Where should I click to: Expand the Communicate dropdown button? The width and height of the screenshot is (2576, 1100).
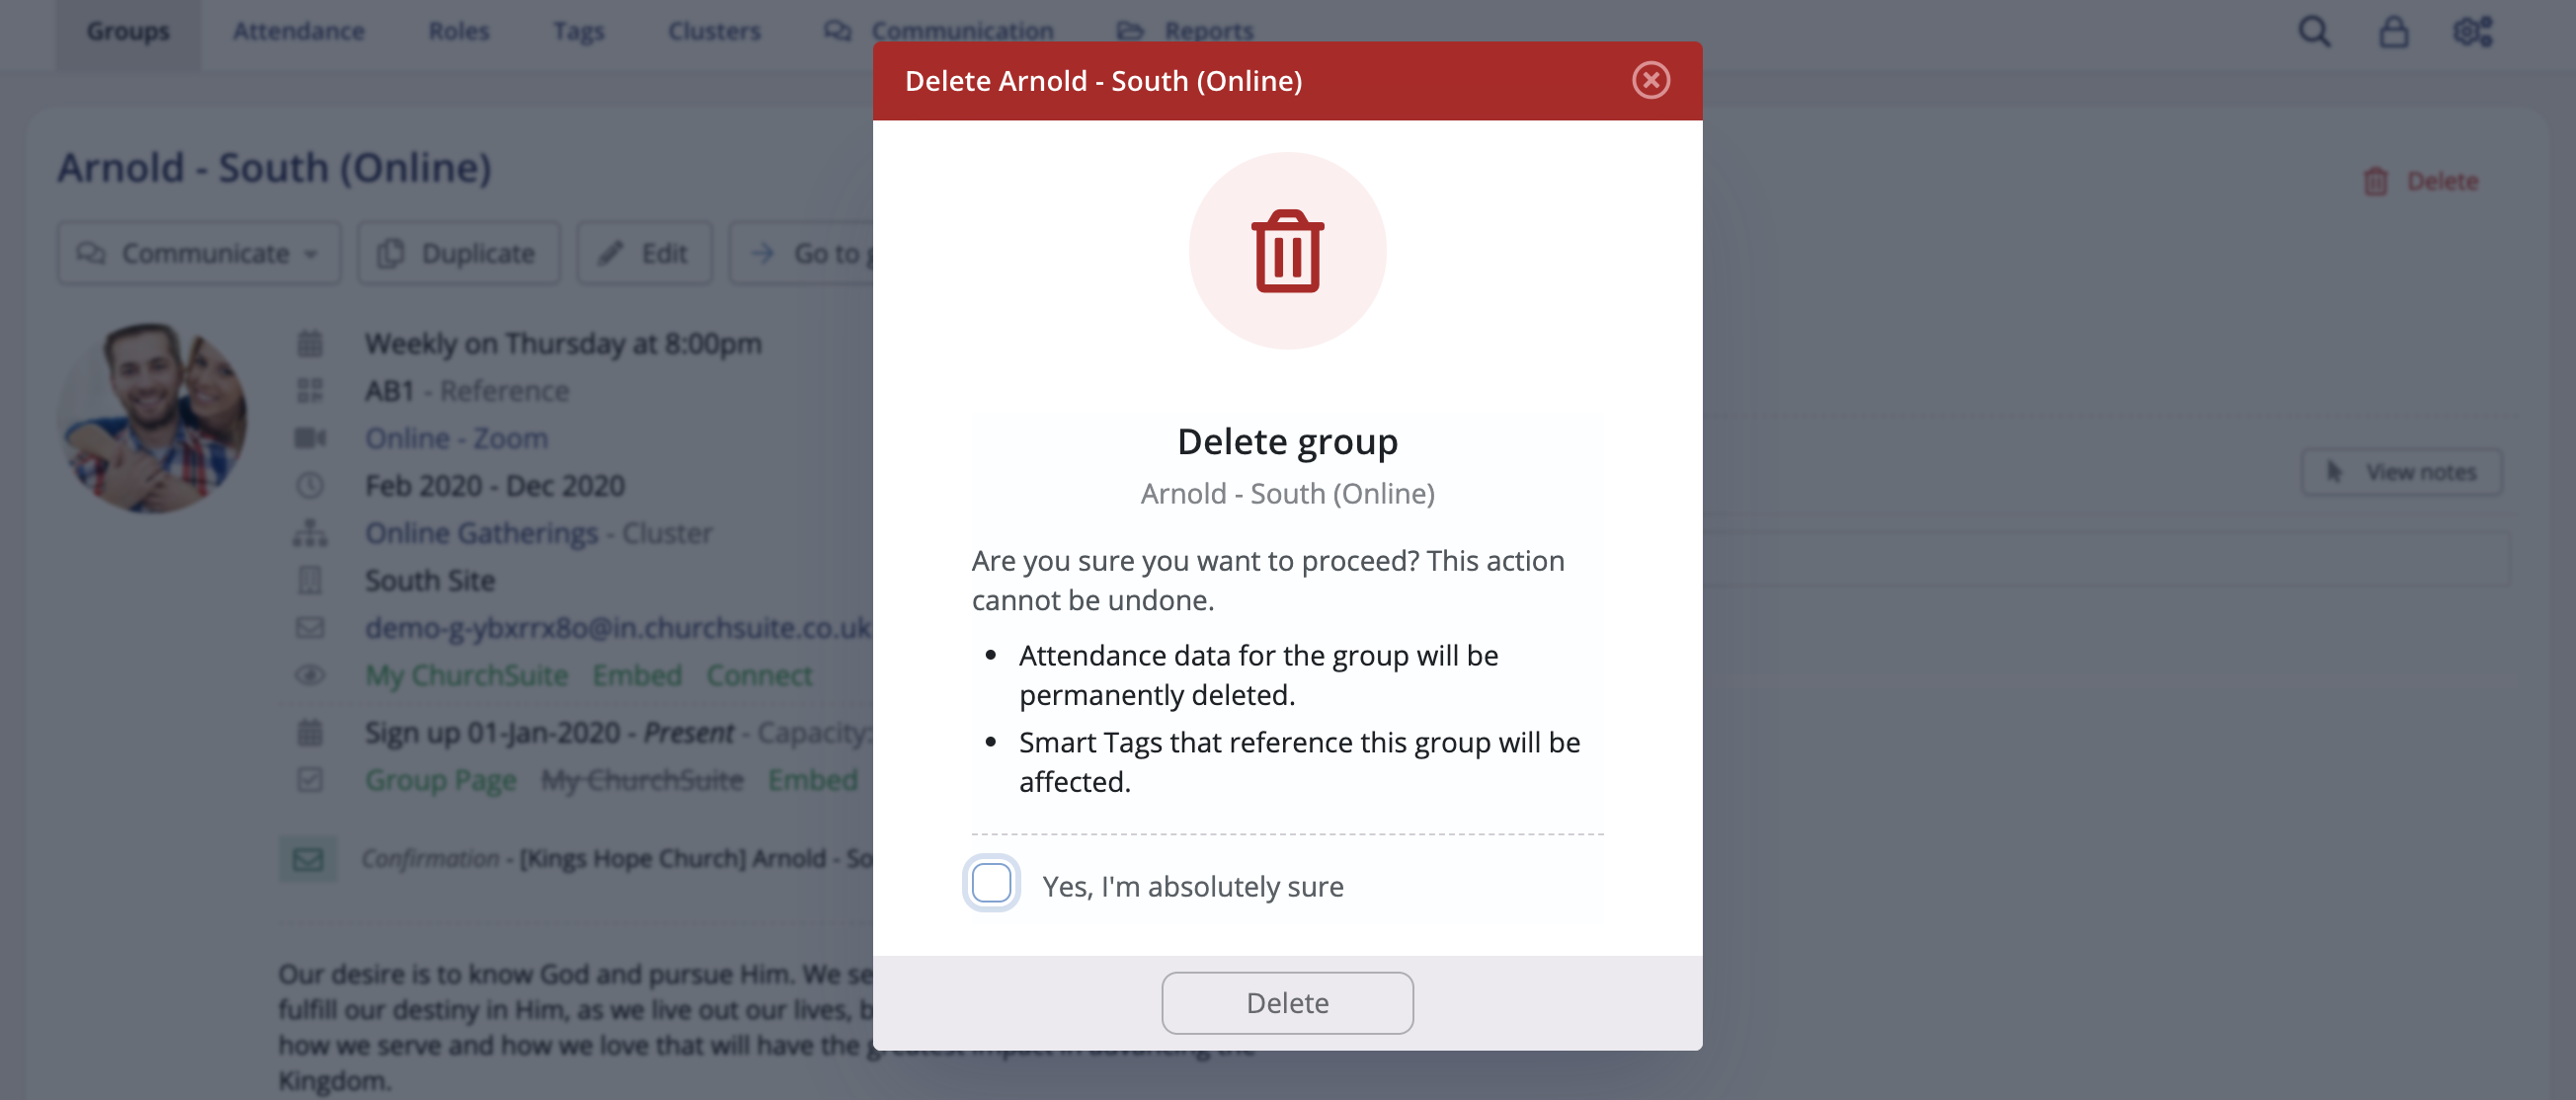[199, 254]
